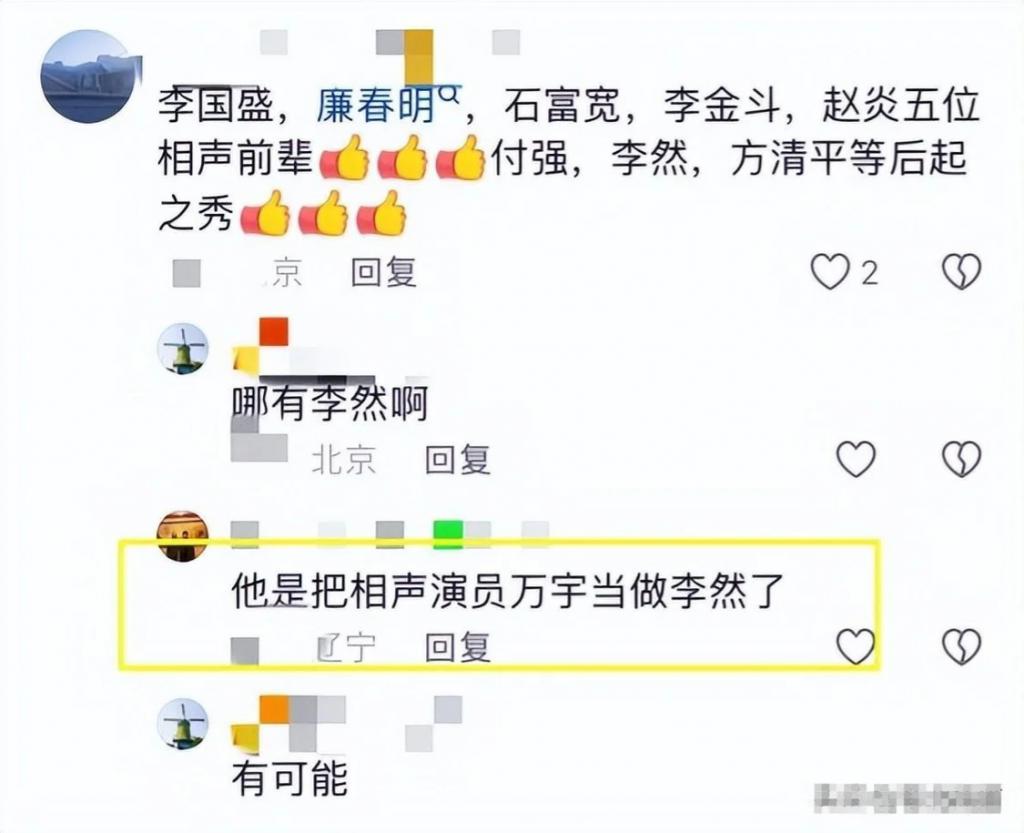Click the 北京 location label
The width and height of the screenshot is (1024, 833).
pos(344,460)
